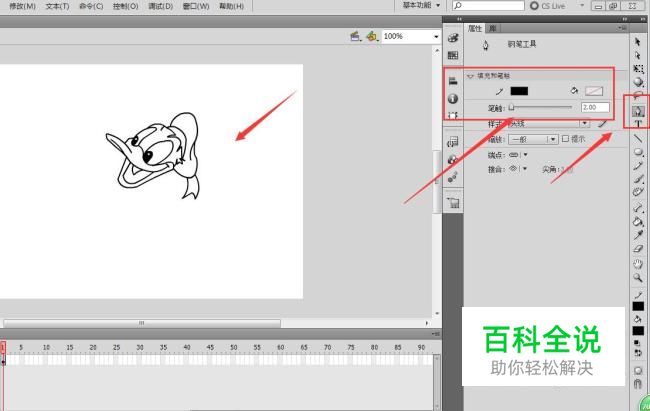Click the swap colors icon
Viewport: 650px width, 411px height.
pos(638,353)
